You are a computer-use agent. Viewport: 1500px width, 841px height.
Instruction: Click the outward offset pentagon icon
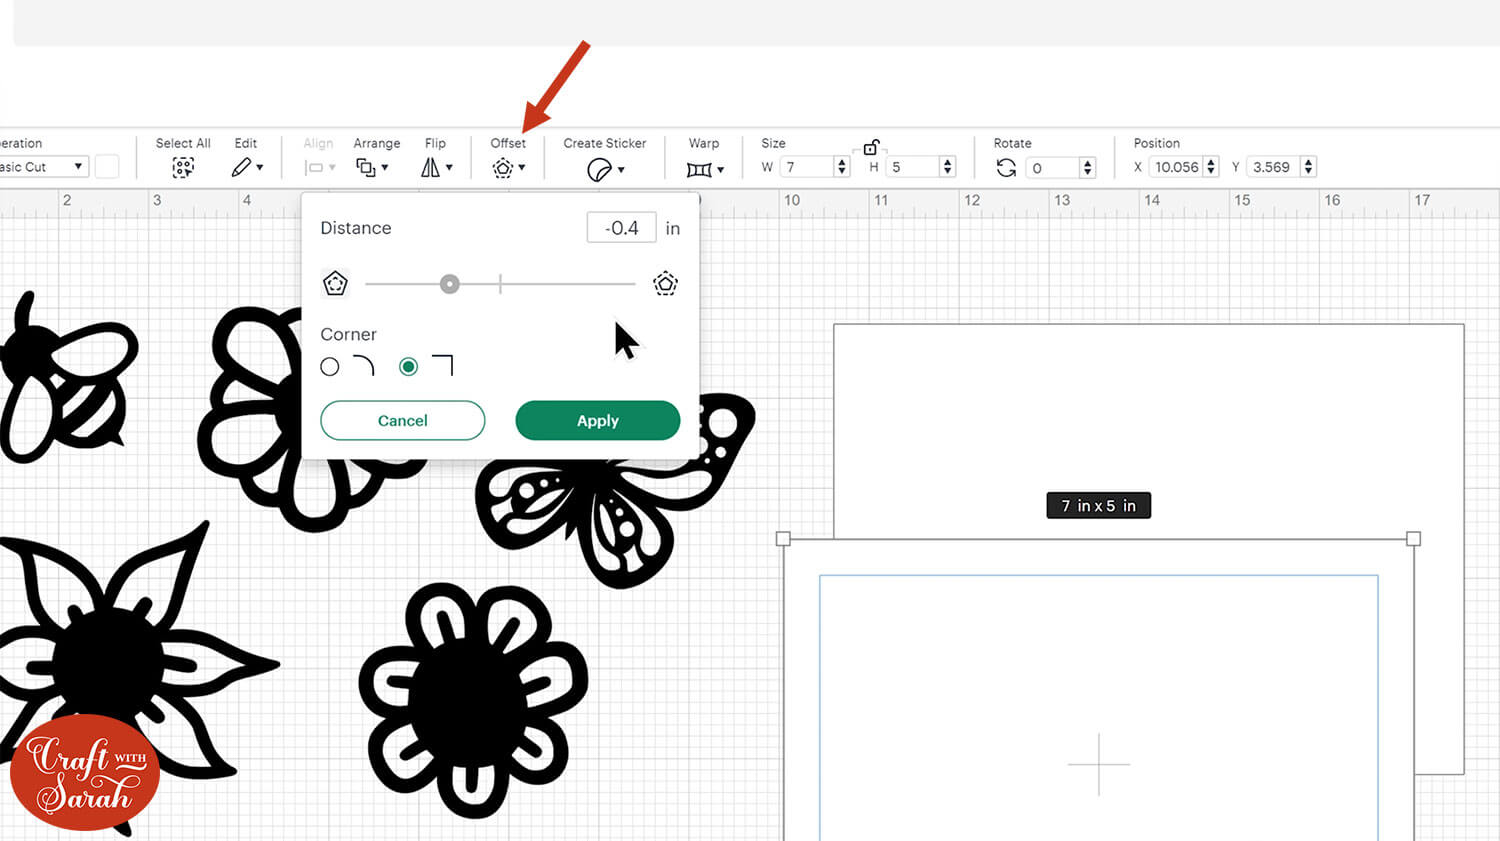tap(665, 283)
